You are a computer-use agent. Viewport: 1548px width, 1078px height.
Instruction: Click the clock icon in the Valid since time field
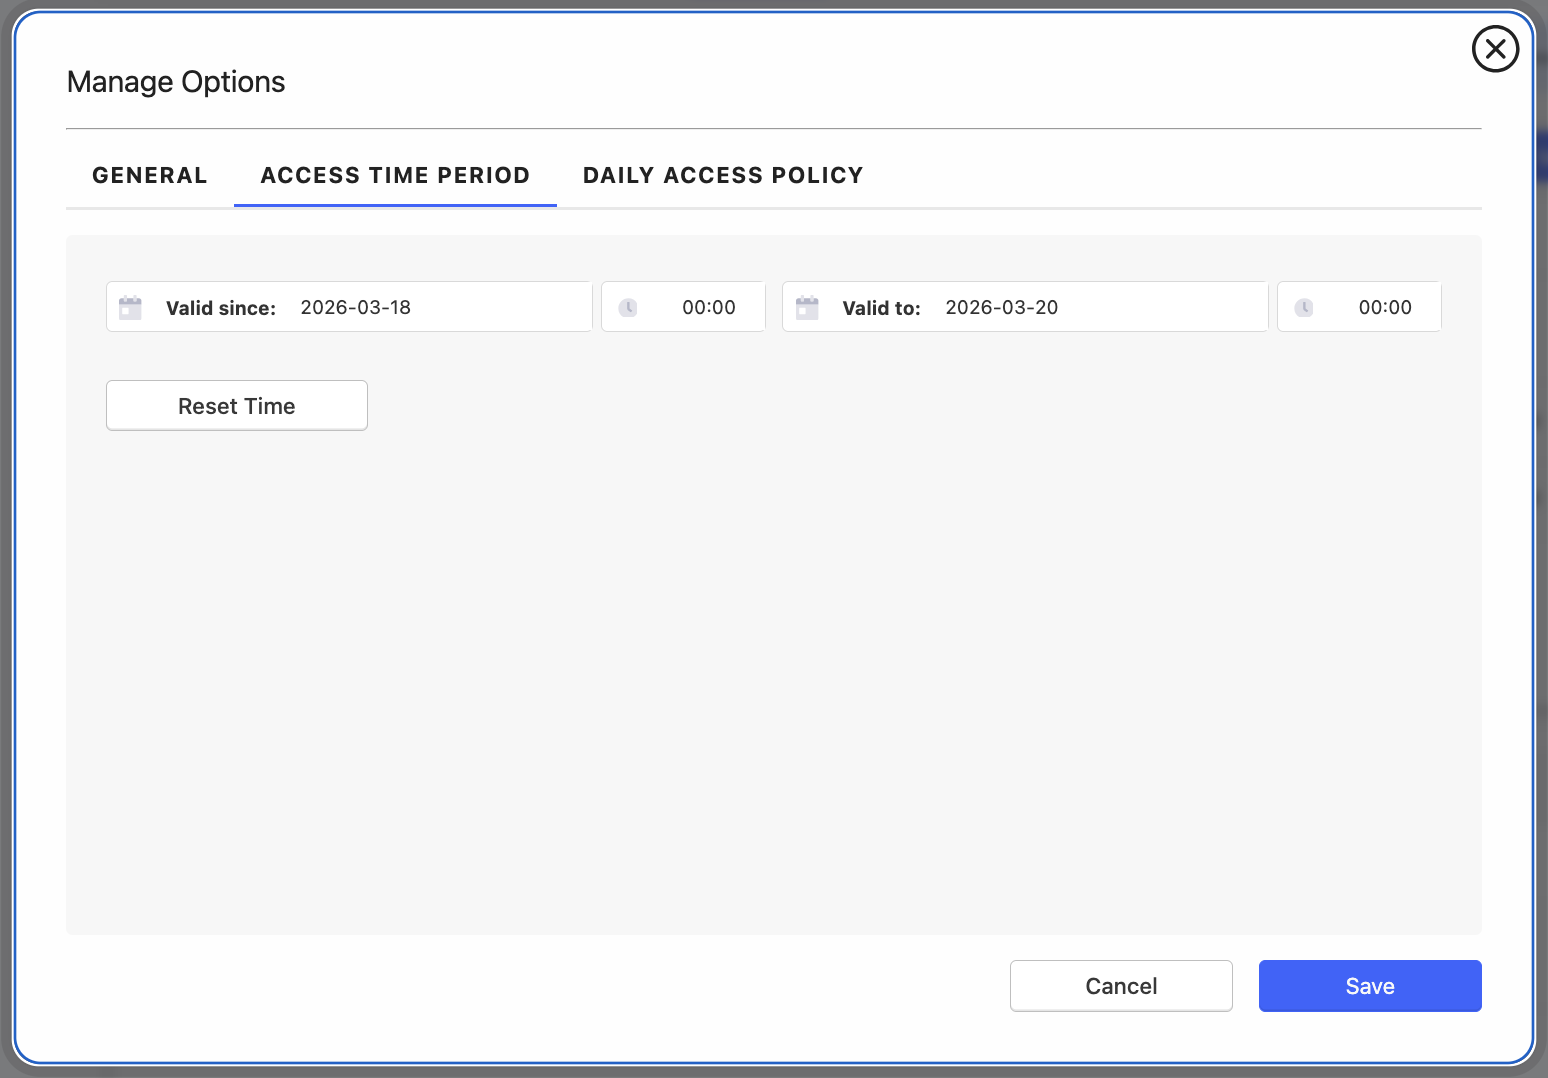click(x=628, y=307)
